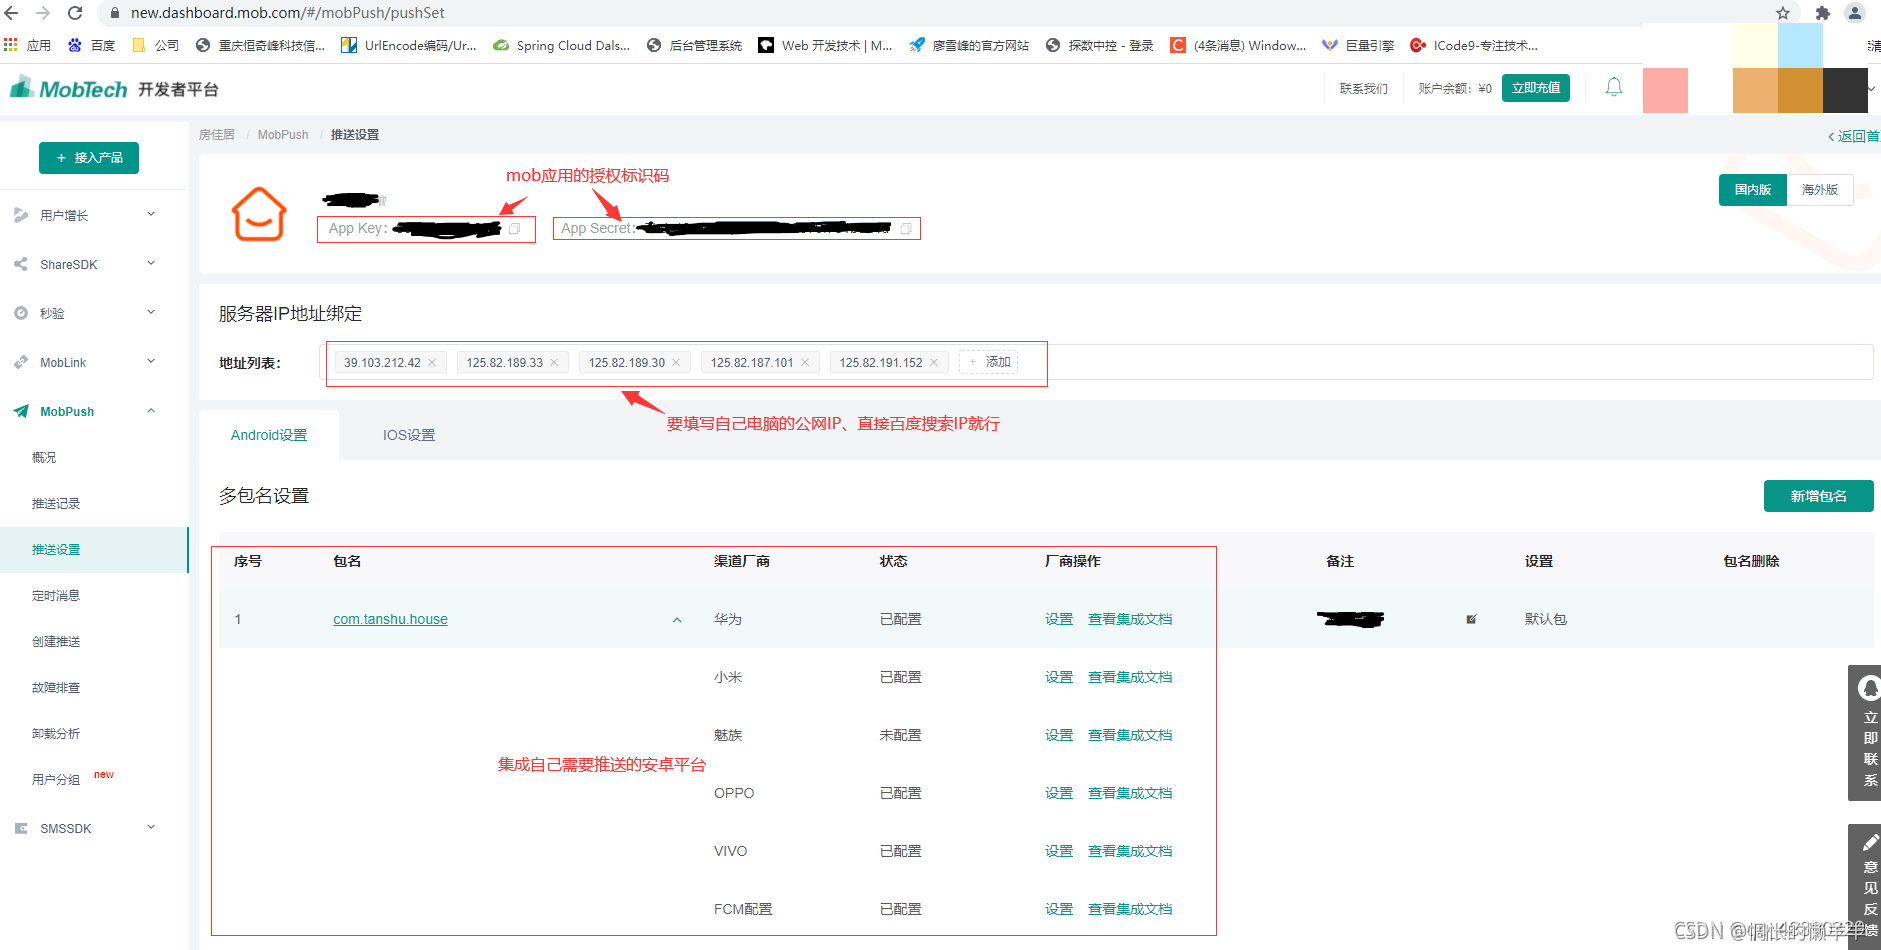Click 查看集成文档 for OPPO channel
The image size is (1881, 950).
(1130, 793)
